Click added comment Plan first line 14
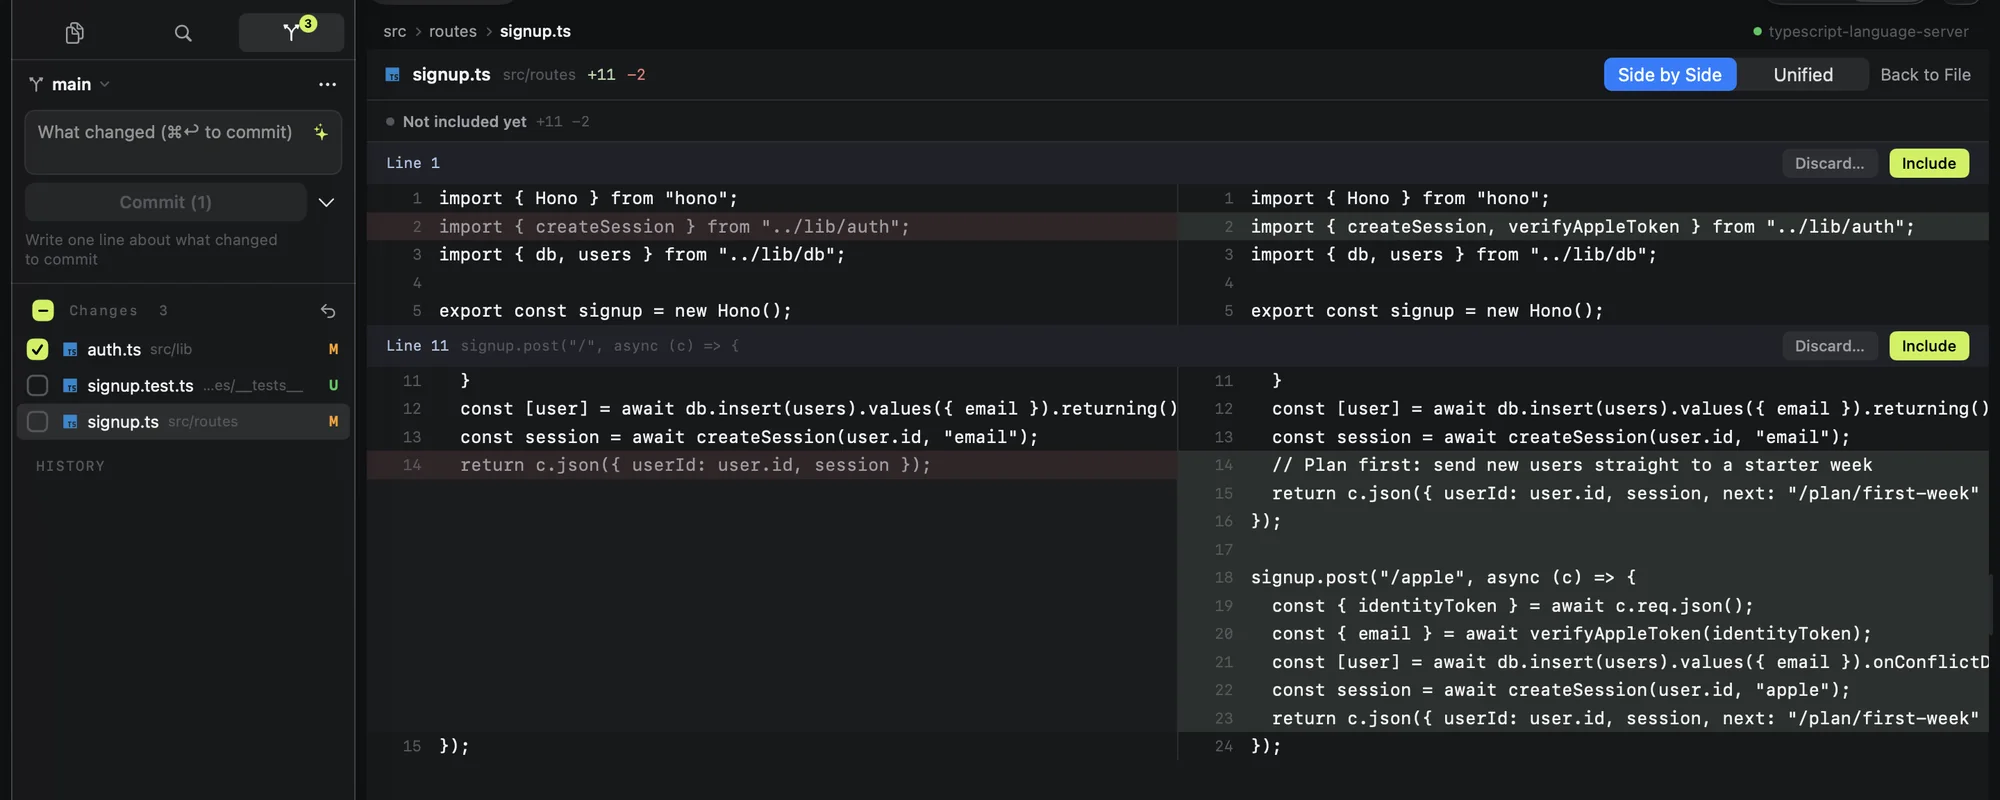The height and width of the screenshot is (800, 2000). [1583, 465]
